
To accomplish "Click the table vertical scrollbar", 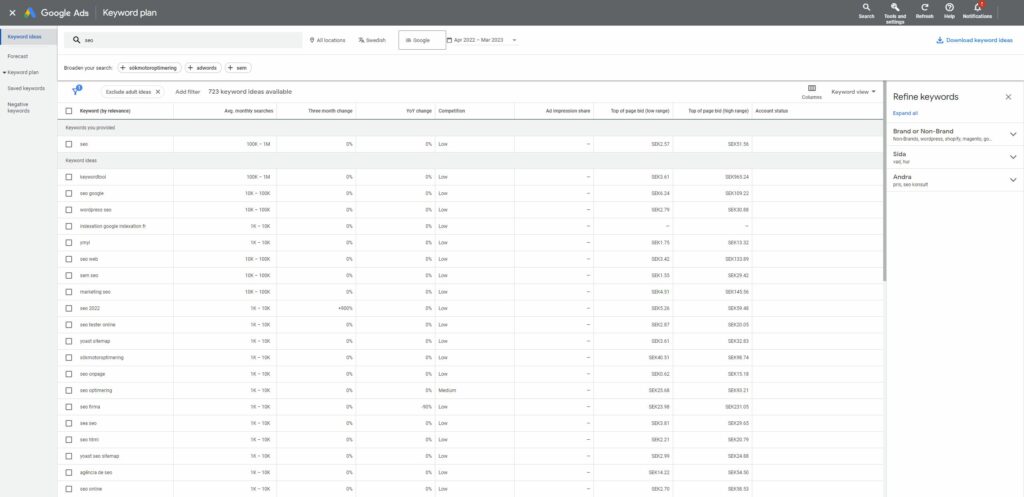I will pyautogui.click(x=884, y=181).
